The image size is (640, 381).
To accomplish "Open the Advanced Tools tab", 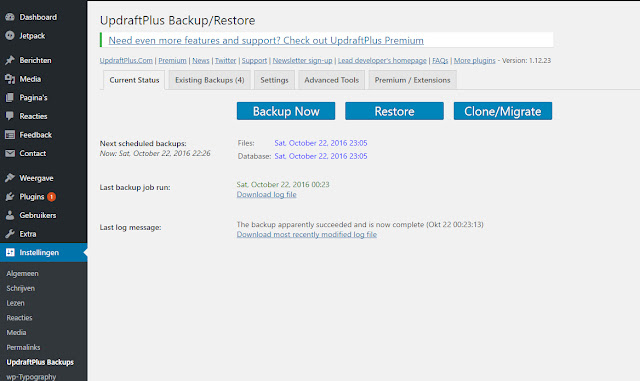I will [331, 80].
